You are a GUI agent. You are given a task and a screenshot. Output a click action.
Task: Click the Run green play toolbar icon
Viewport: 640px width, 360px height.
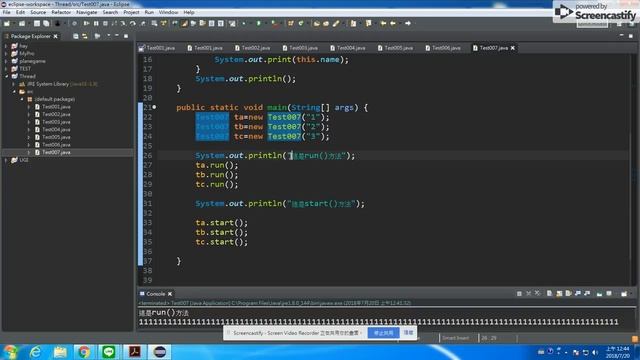coord(258,24)
